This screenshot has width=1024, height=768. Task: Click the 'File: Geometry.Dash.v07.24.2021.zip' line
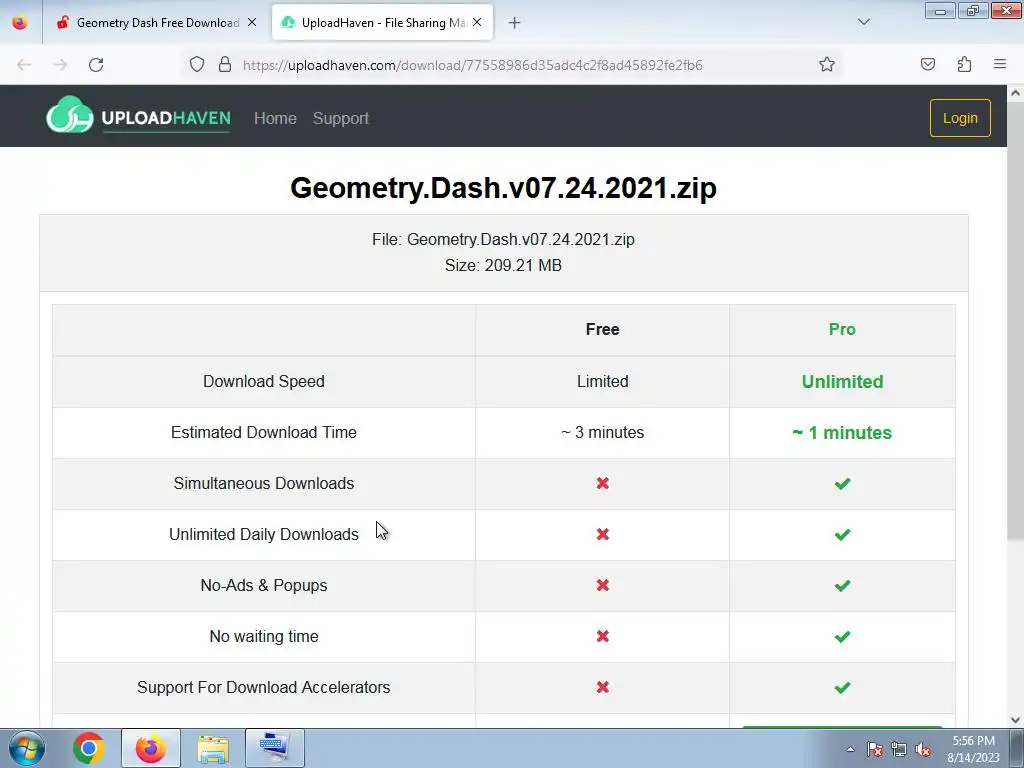coord(504,239)
